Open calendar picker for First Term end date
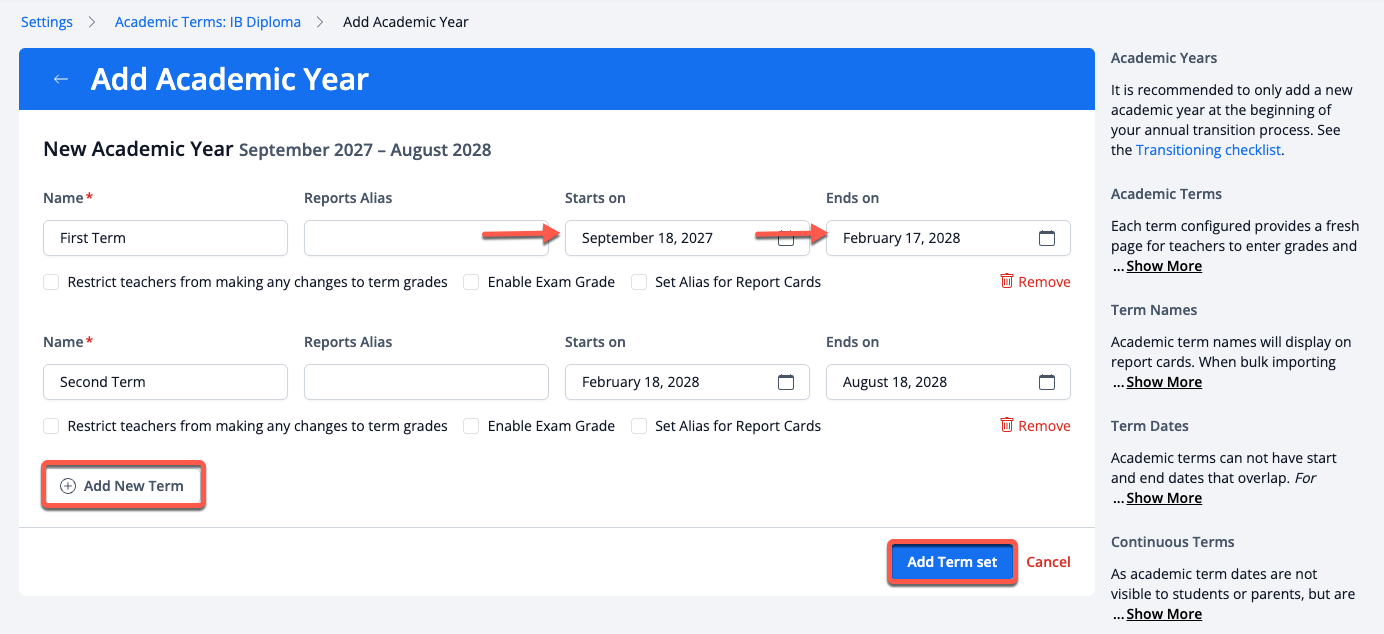 1047,238
